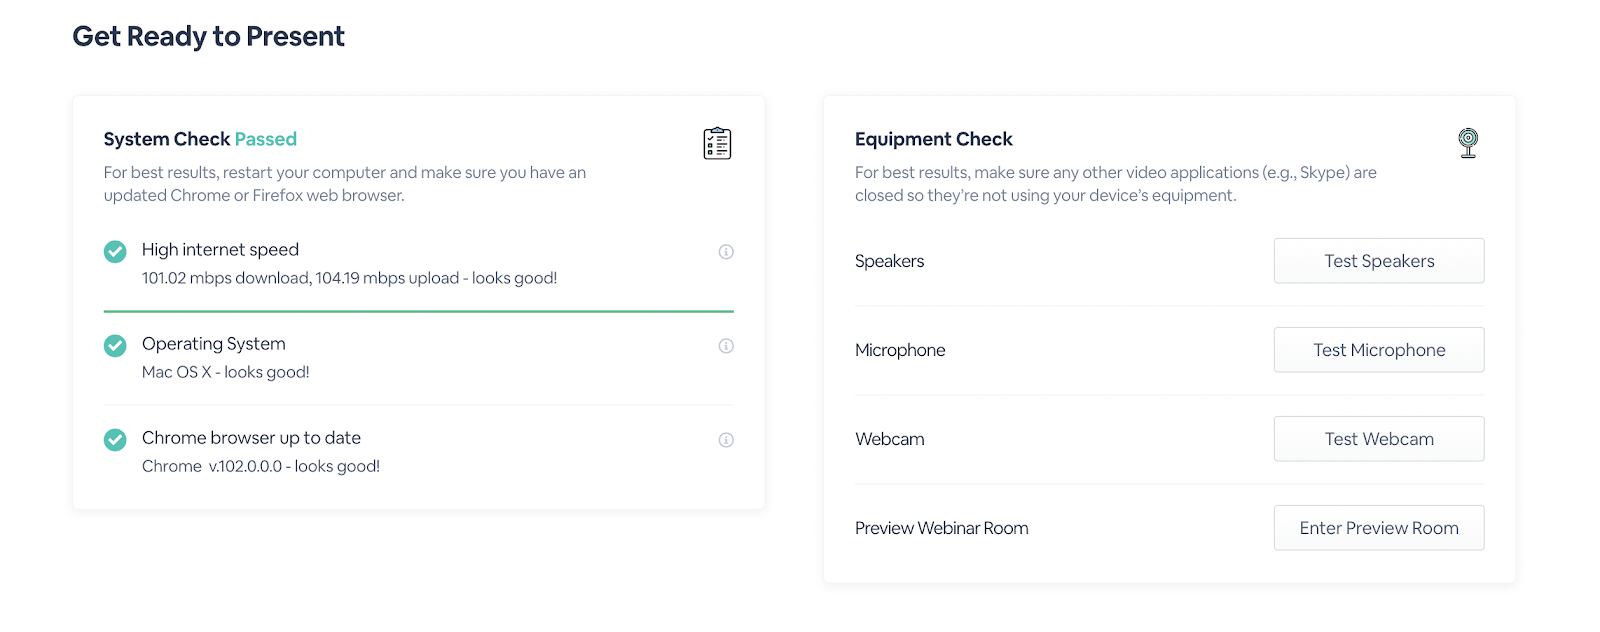Click green checkmark beside Chrome browser up to date
The height and width of the screenshot is (632, 1600).
116,439
